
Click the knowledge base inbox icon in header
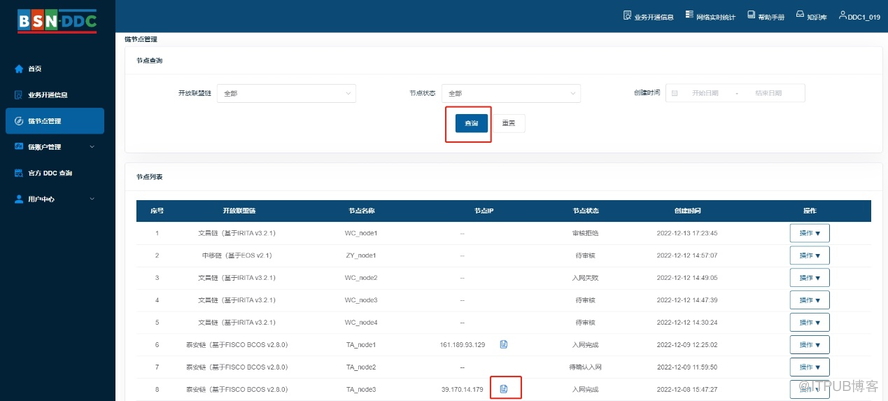click(800, 14)
